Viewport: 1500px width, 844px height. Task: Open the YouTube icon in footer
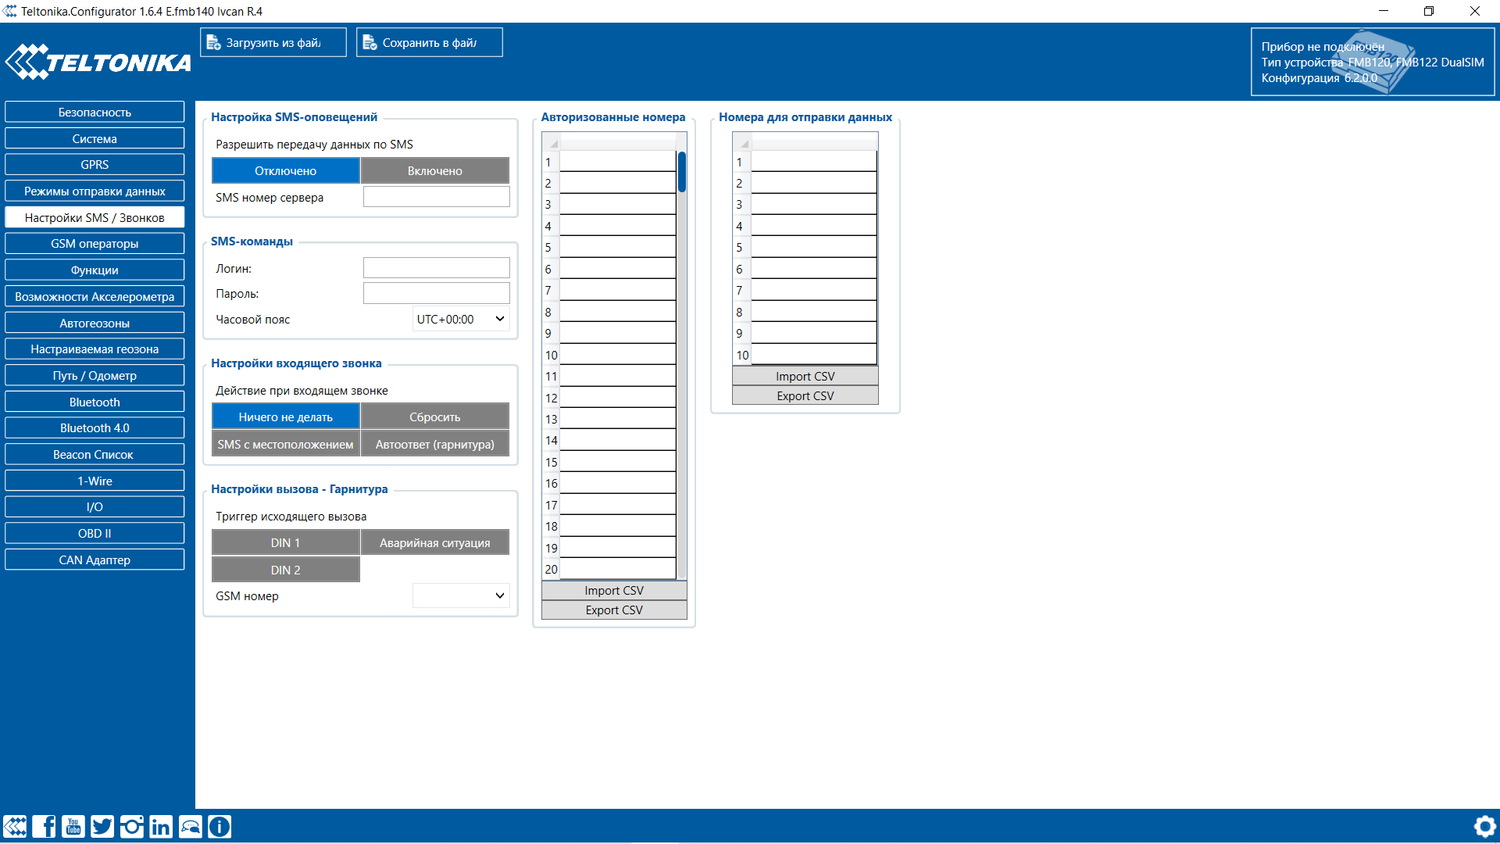click(x=73, y=826)
